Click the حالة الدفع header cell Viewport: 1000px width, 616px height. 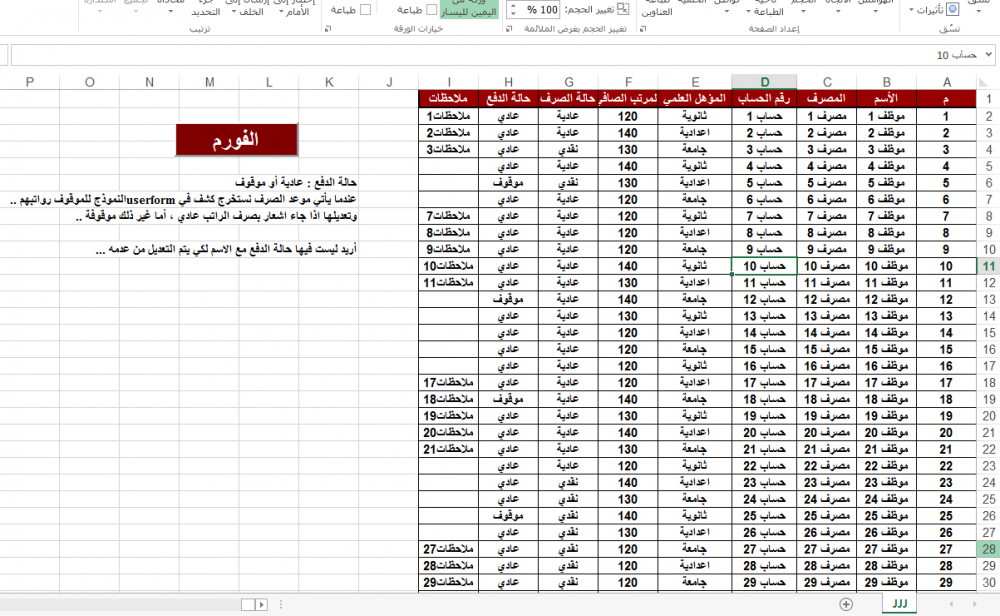(508, 99)
